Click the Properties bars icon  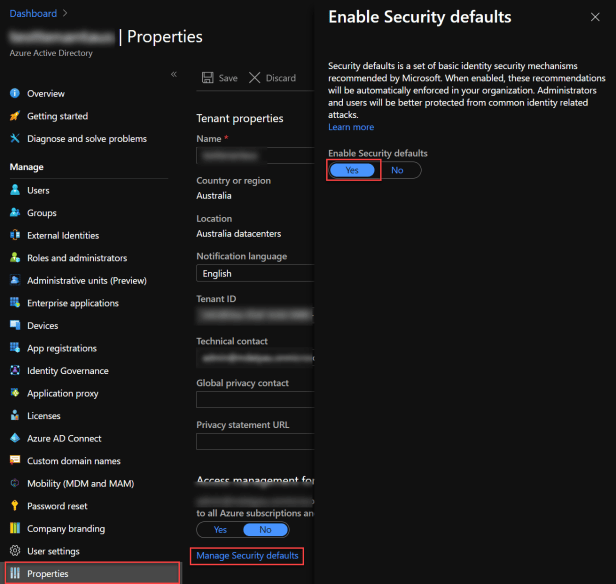[x=15, y=573]
